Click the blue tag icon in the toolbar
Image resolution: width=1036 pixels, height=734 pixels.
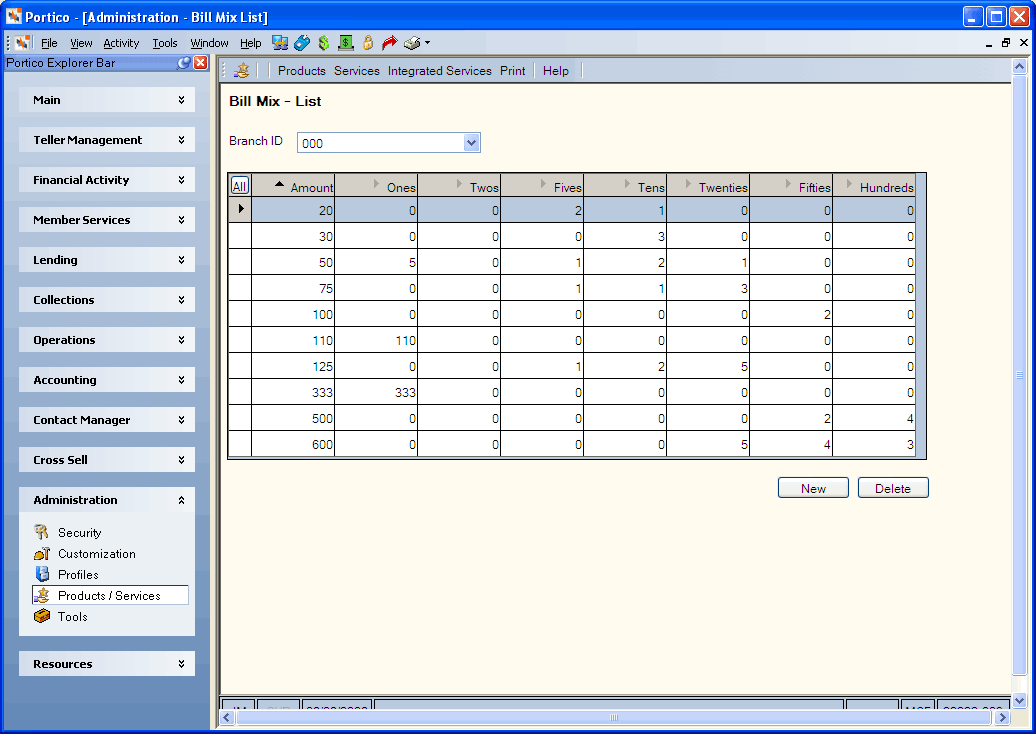click(302, 43)
